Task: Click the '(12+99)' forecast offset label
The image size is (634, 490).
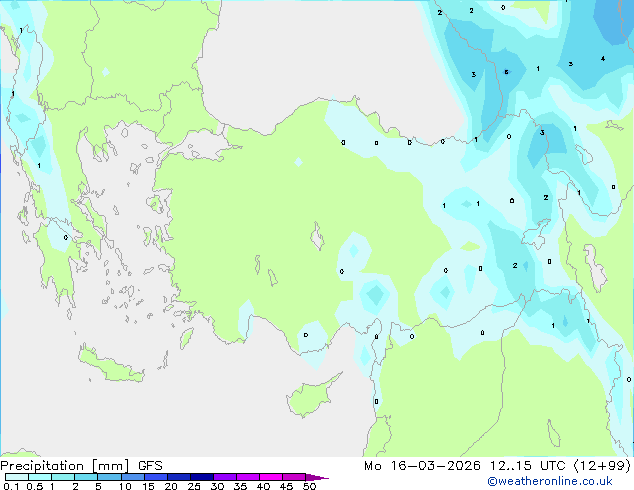Action: [602, 466]
